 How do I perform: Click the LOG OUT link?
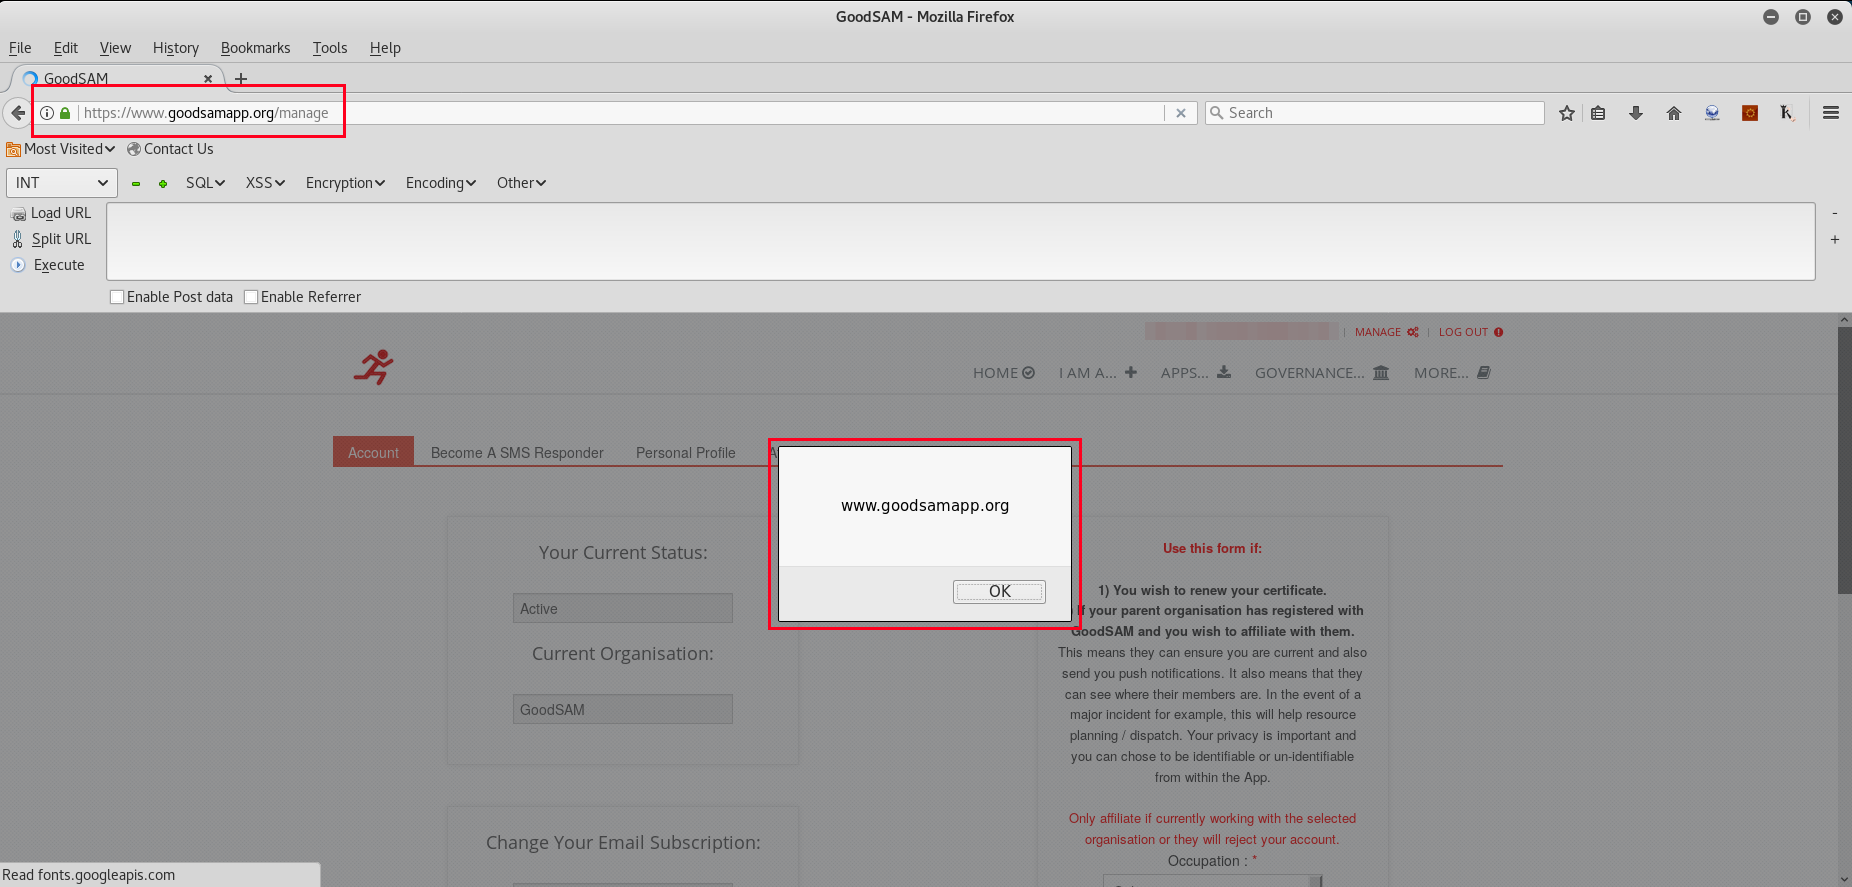[1471, 332]
